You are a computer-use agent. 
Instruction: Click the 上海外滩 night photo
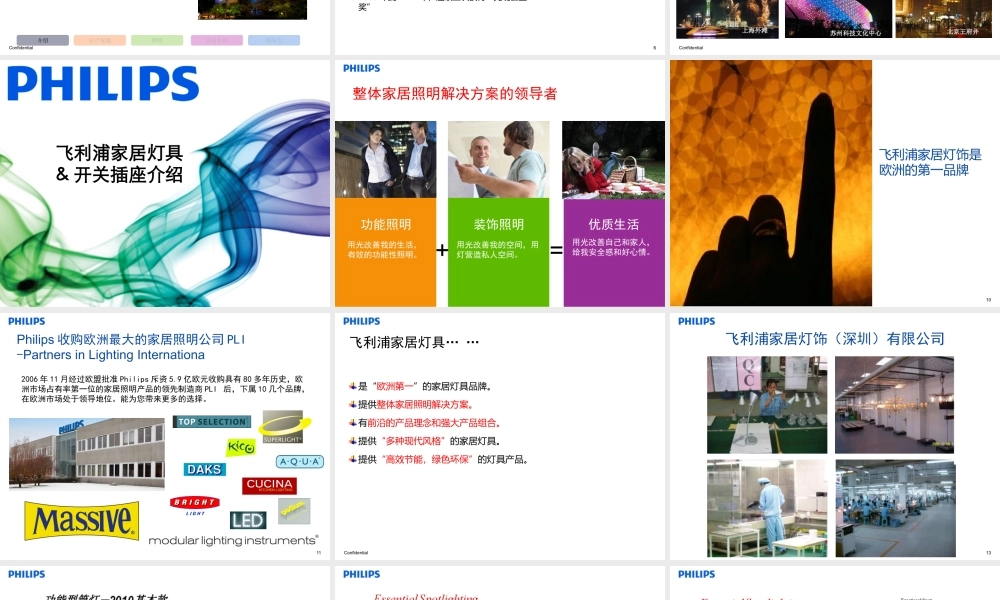coord(727,19)
